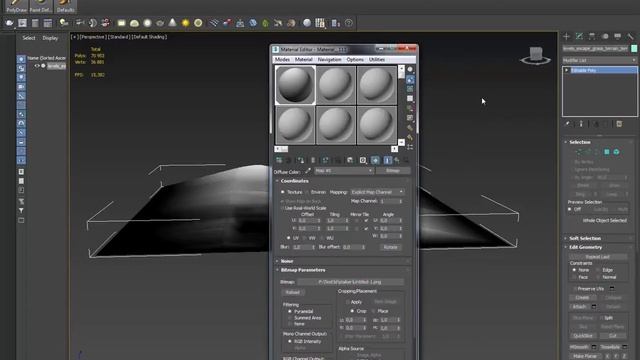Click Assign Material to Selection icon
Viewport: 640px width, 360px height.
click(x=301, y=160)
